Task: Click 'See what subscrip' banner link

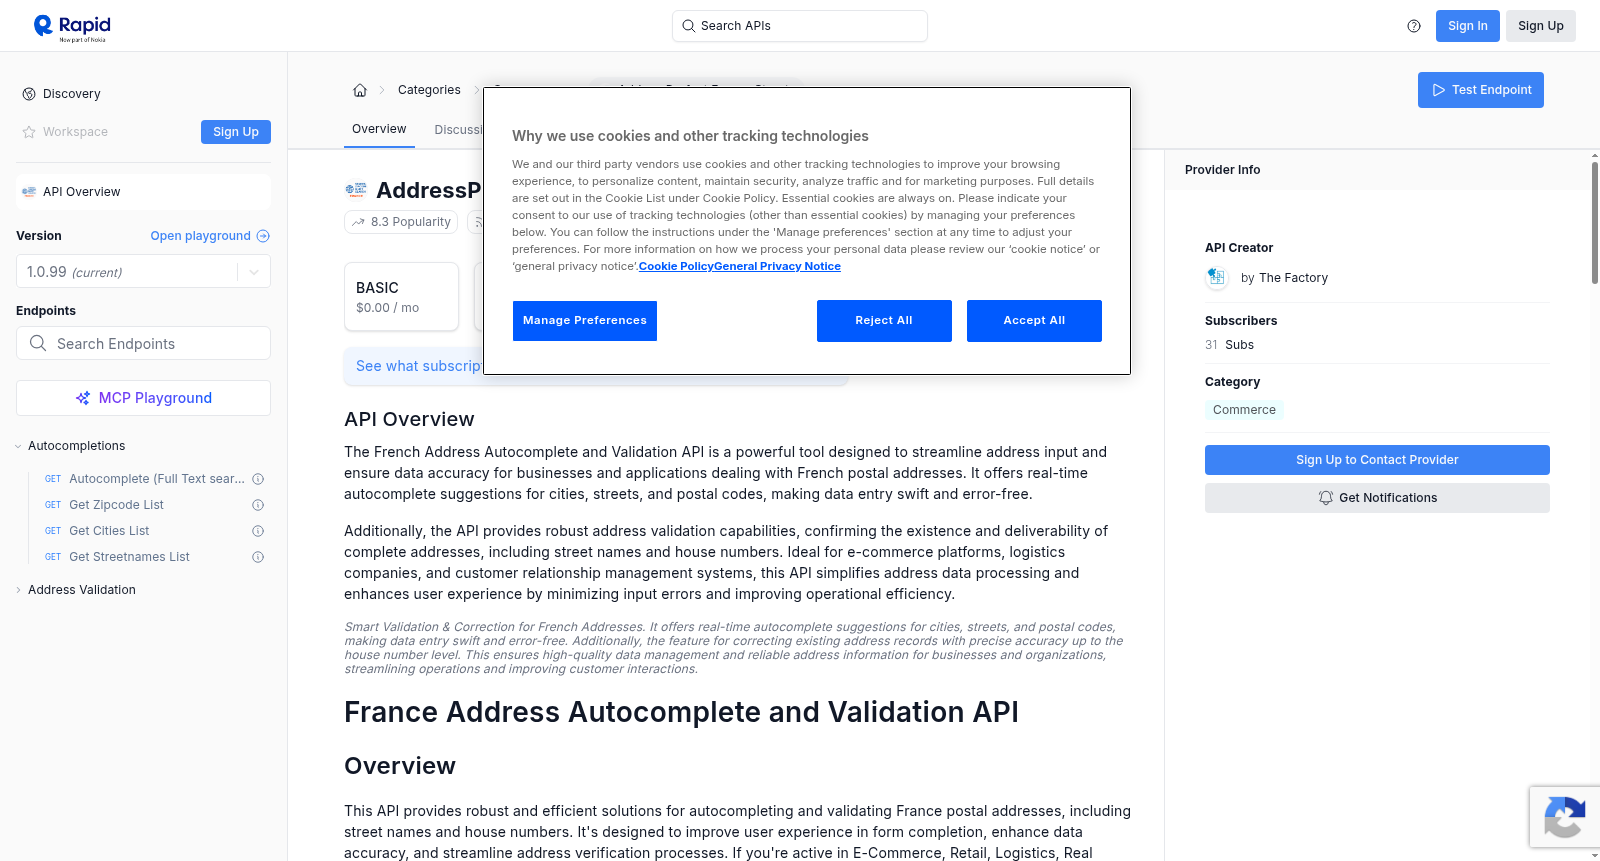Action: 419,366
